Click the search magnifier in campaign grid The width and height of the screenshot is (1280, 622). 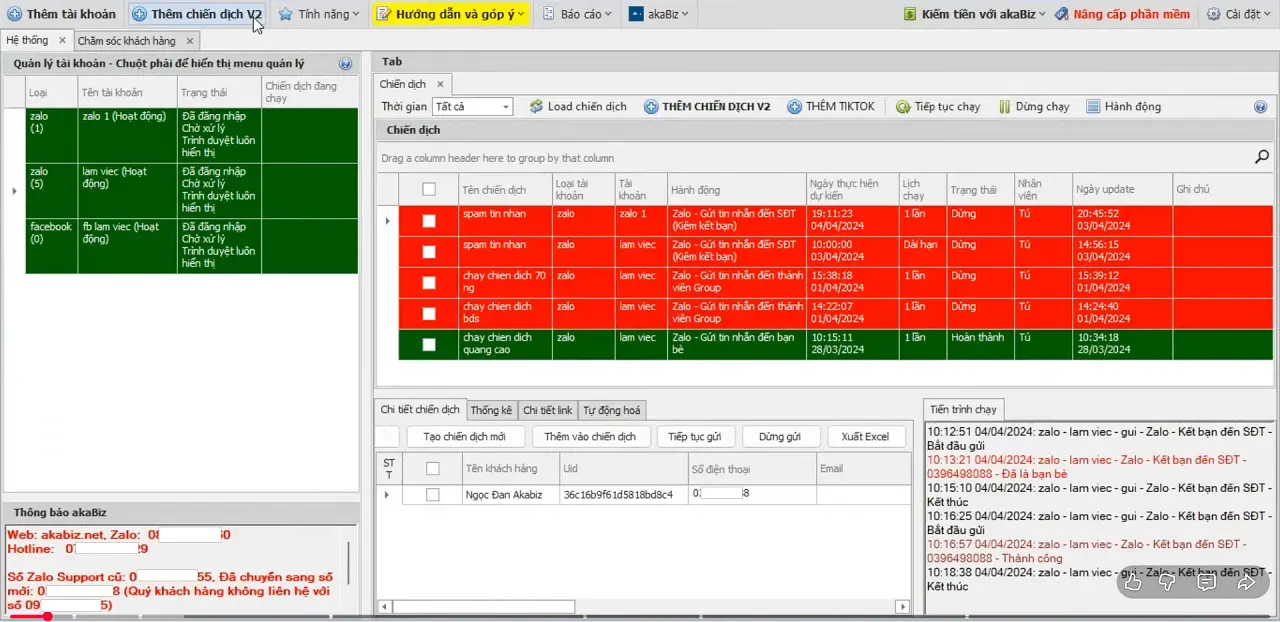tap(1262, 157)
